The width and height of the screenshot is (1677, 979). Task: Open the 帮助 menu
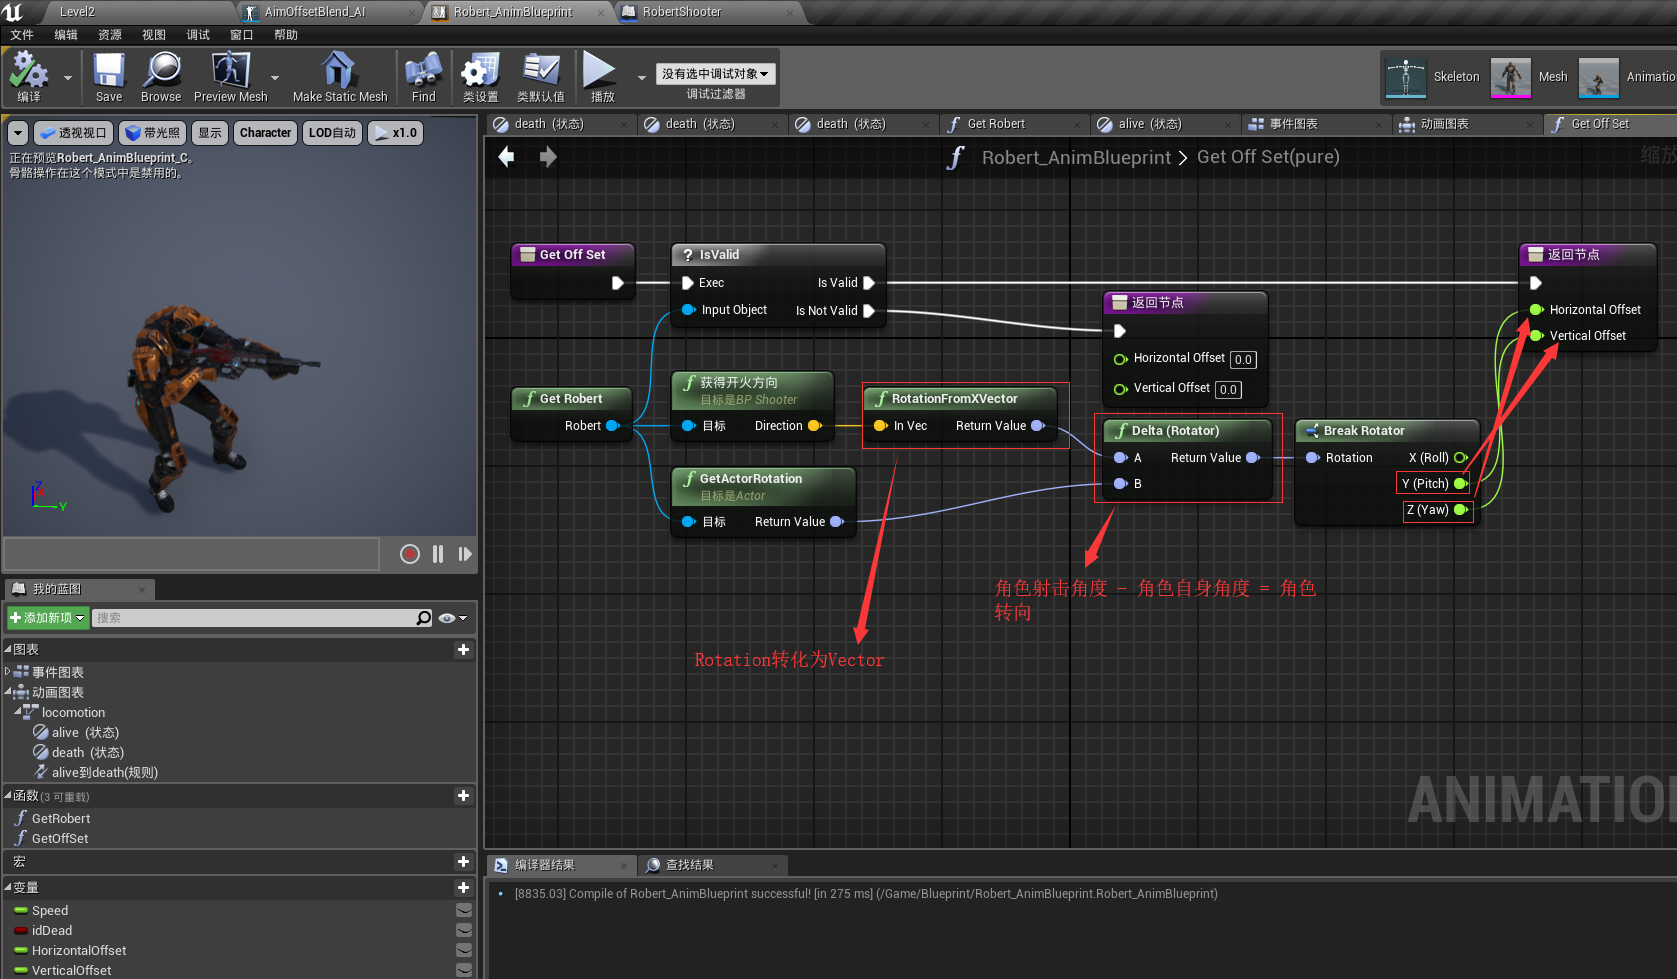(x=286, y=35)
